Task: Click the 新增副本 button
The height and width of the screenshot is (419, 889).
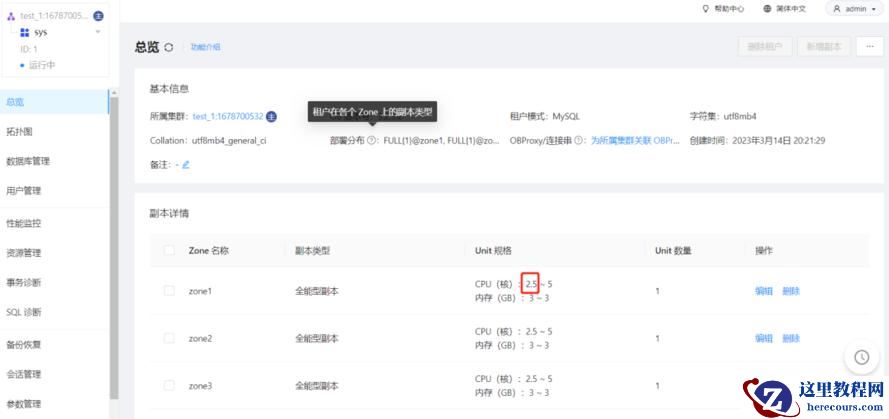Action: tap(824, 47)
